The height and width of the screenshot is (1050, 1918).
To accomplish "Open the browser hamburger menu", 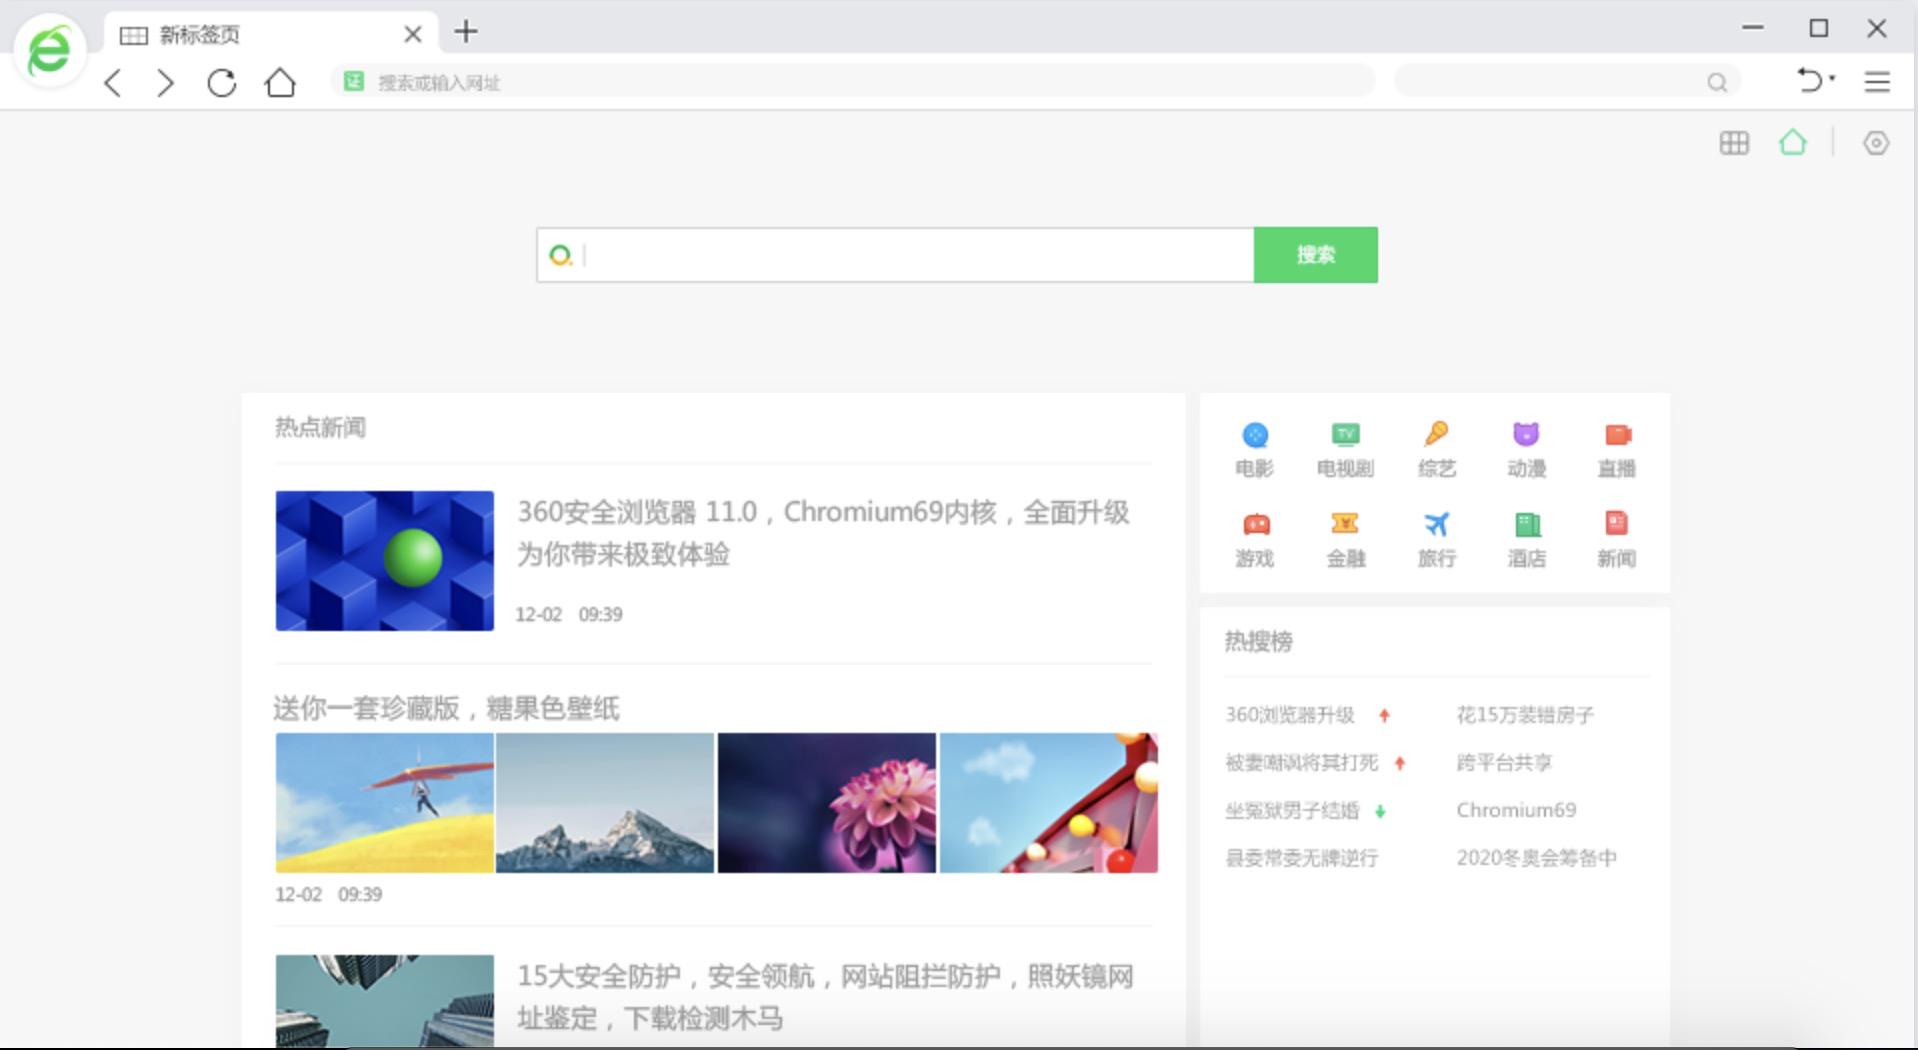I will point(1876,83).
